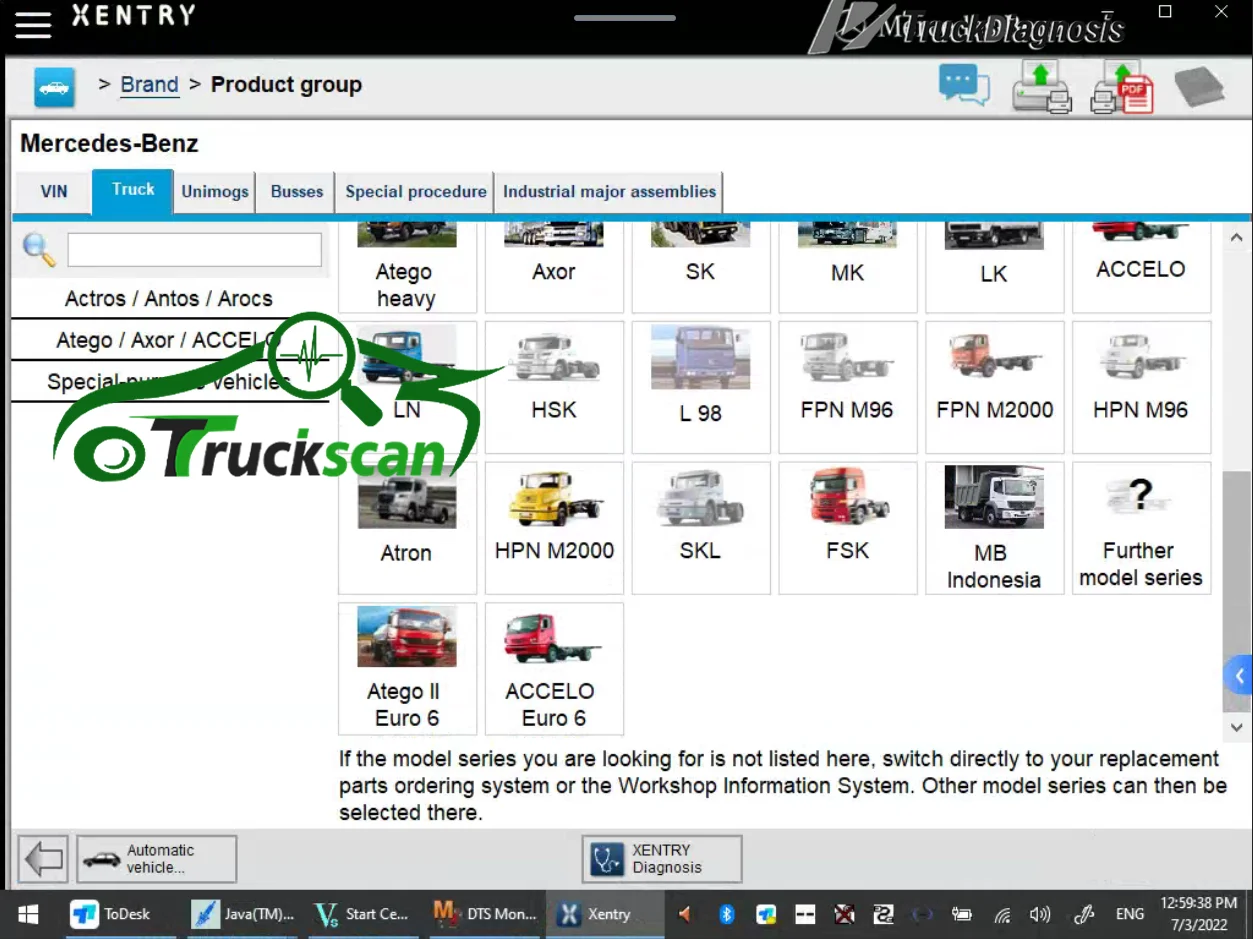This screenshot has width=1253, height=939.
Task: Switch to Start Center taskbar app
Action: coord(362,914)
